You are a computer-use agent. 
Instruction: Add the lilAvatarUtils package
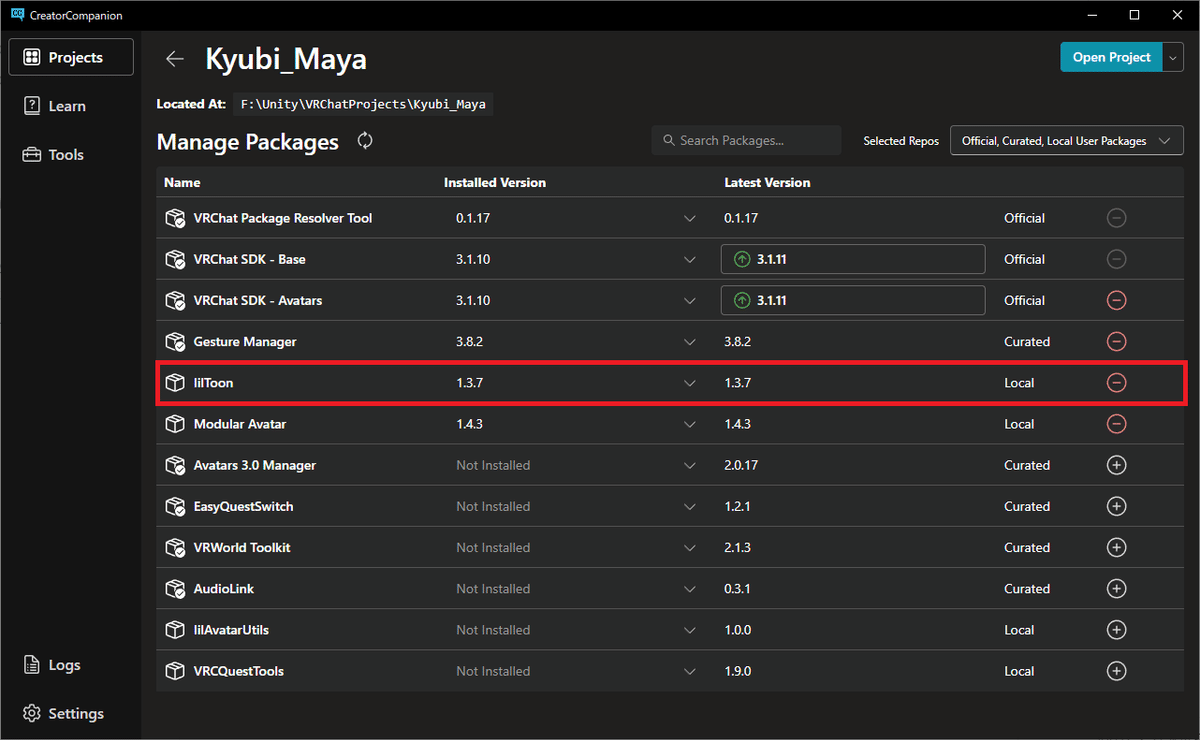coord(1117,630)
